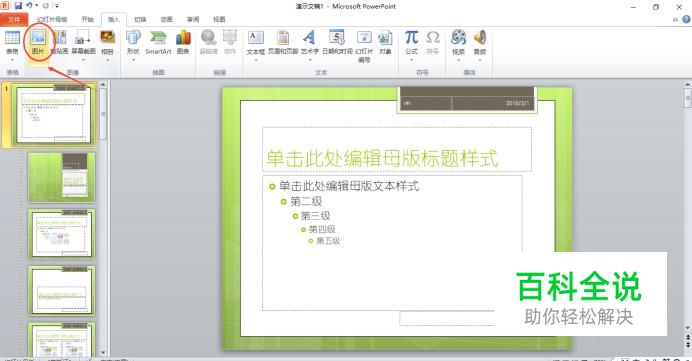Select the third layout thumbnail
Screen dimensions: 692x361
pyautogui.click(x=62, y=234)
